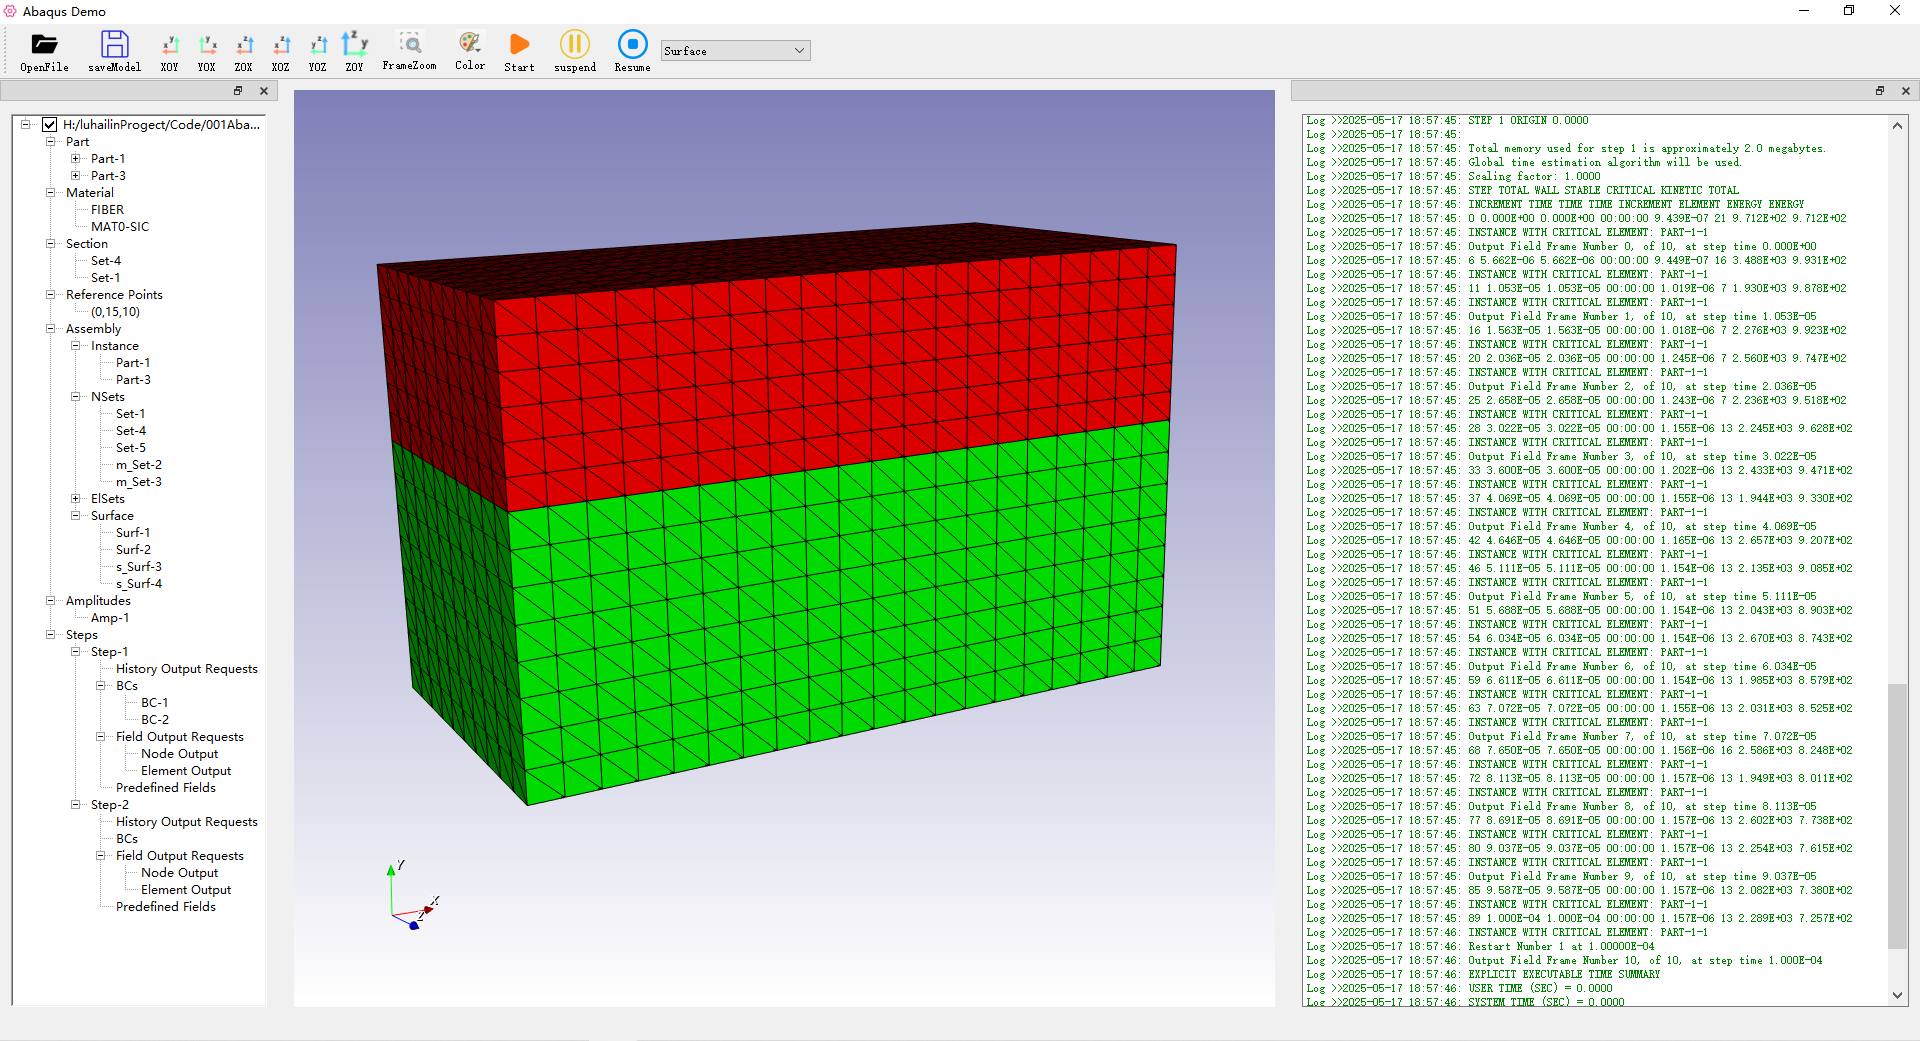
Task: Select the FIBER material
Action: (x=107, y=210)
